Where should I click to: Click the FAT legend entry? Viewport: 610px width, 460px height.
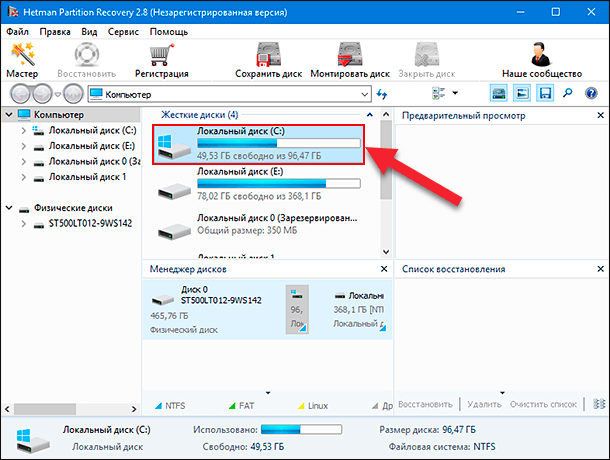coord(241,406)
